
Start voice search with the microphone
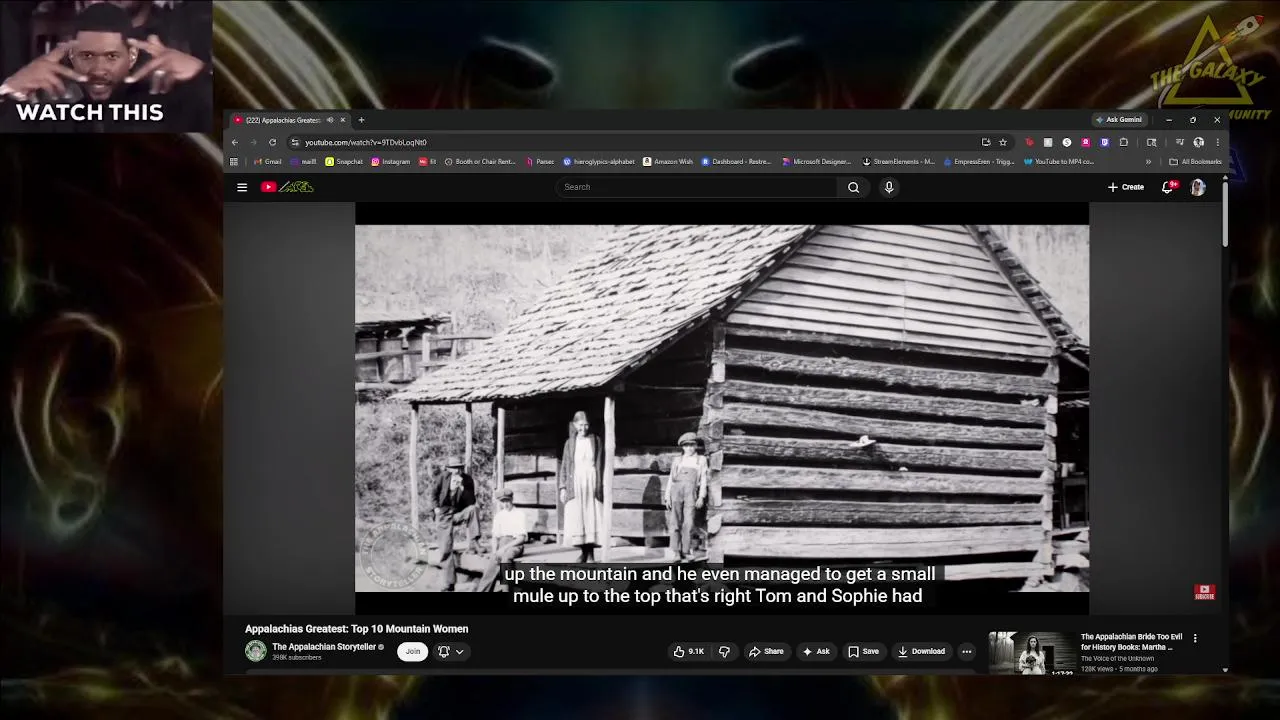click(888, 187)
